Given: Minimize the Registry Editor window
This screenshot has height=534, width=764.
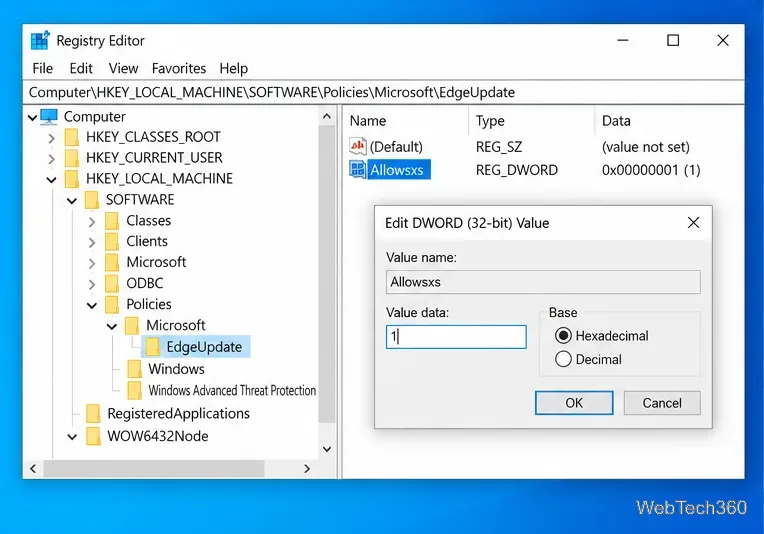Looking at the screenshot, I should (x=623, y=40).
